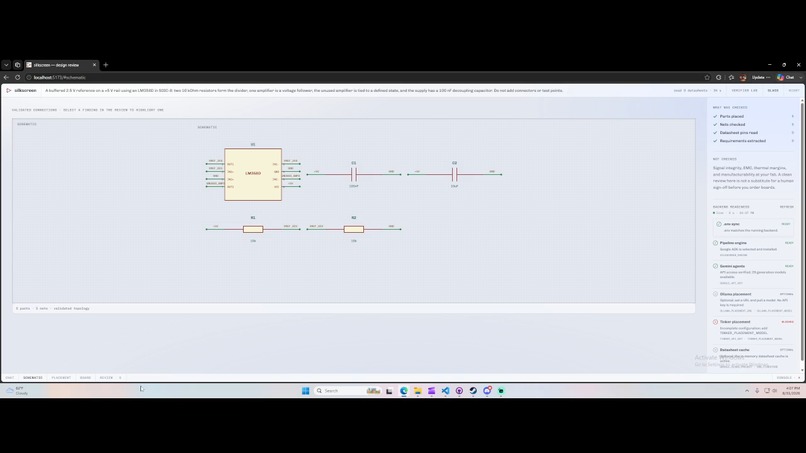Open browser profile avatar
806x453 pixels.
(x=743, y=77)
